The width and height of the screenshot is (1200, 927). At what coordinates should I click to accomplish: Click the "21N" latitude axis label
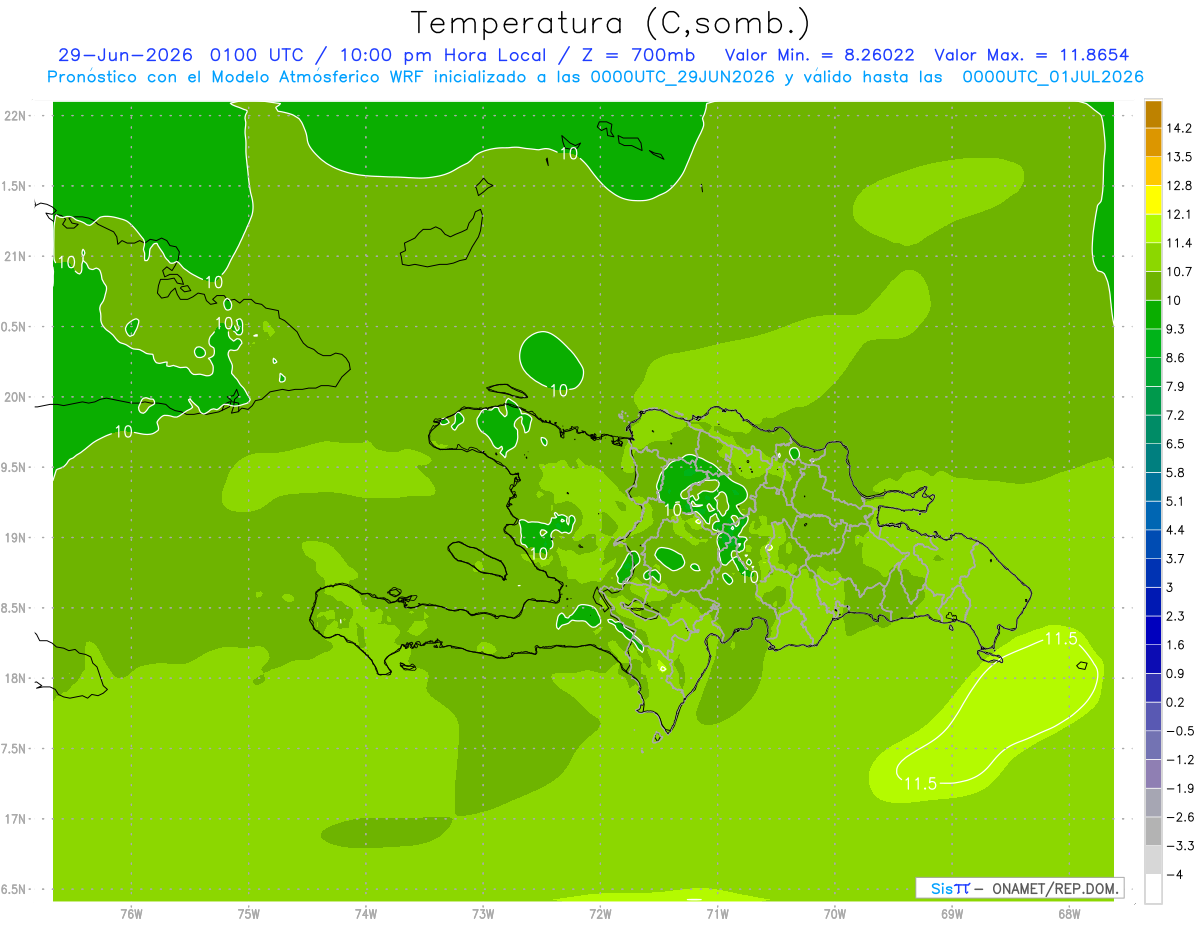point(17,257)
